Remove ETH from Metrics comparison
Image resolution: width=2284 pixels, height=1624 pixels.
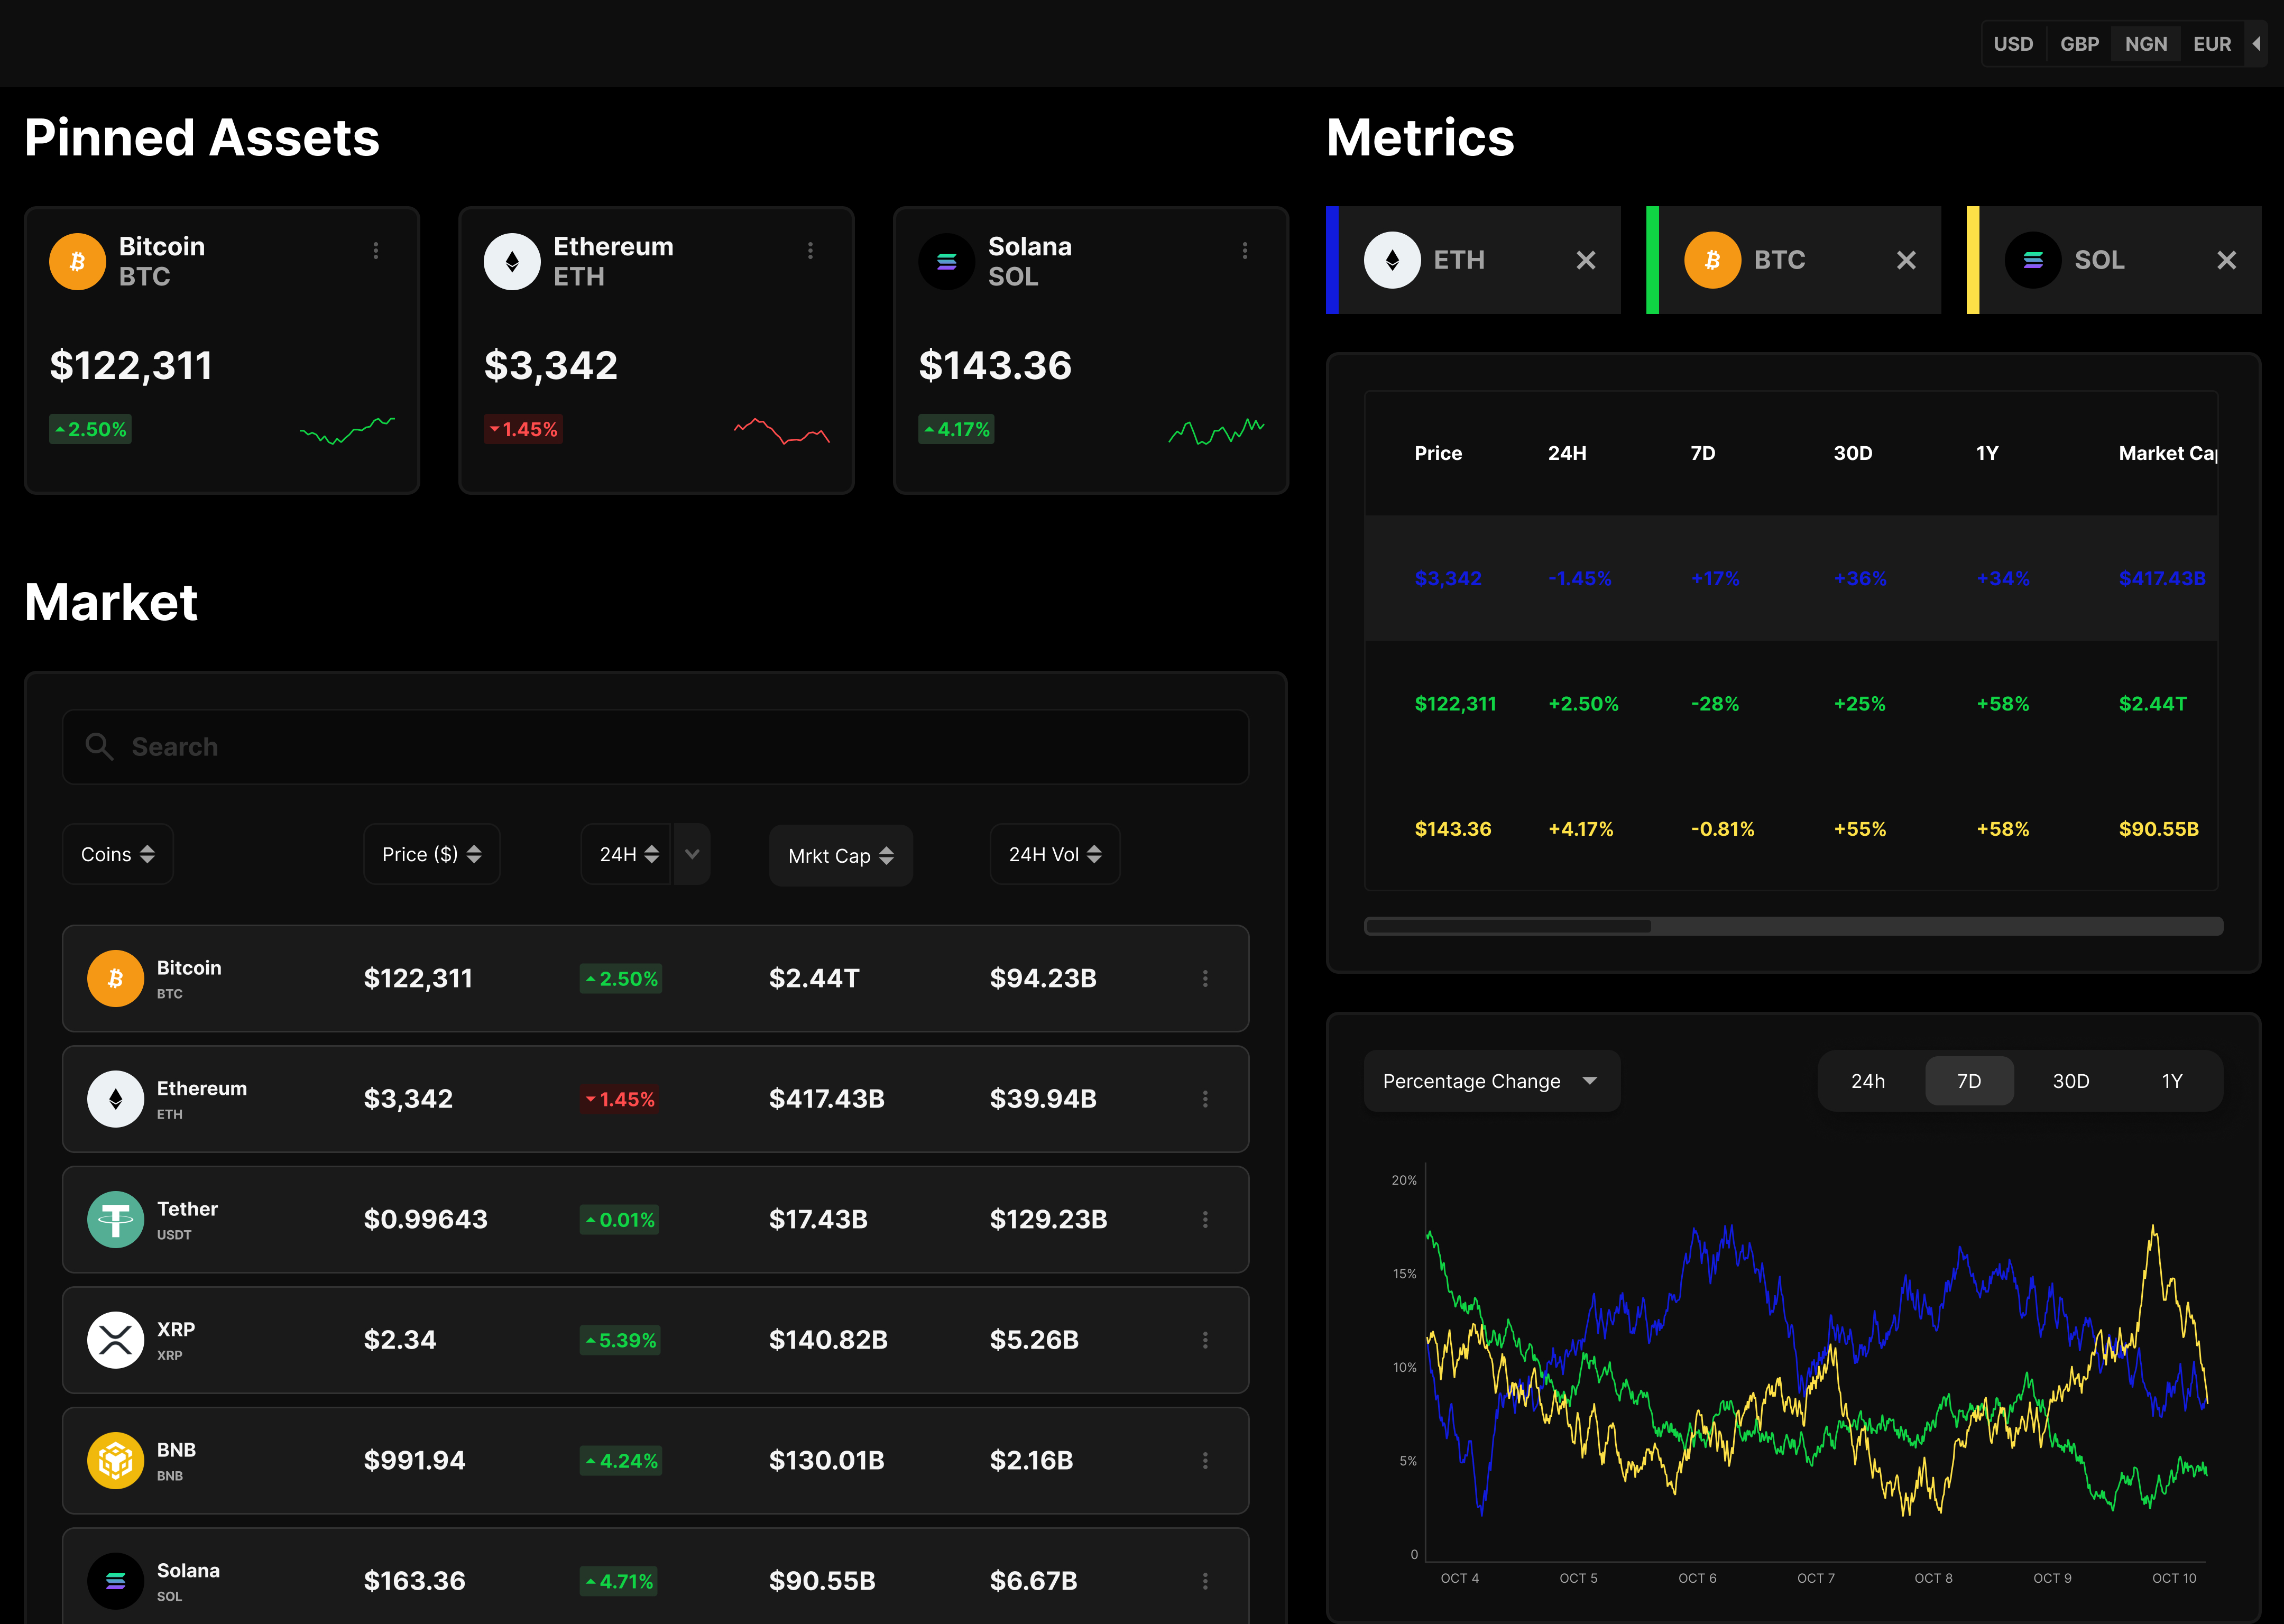point(1585,260)
